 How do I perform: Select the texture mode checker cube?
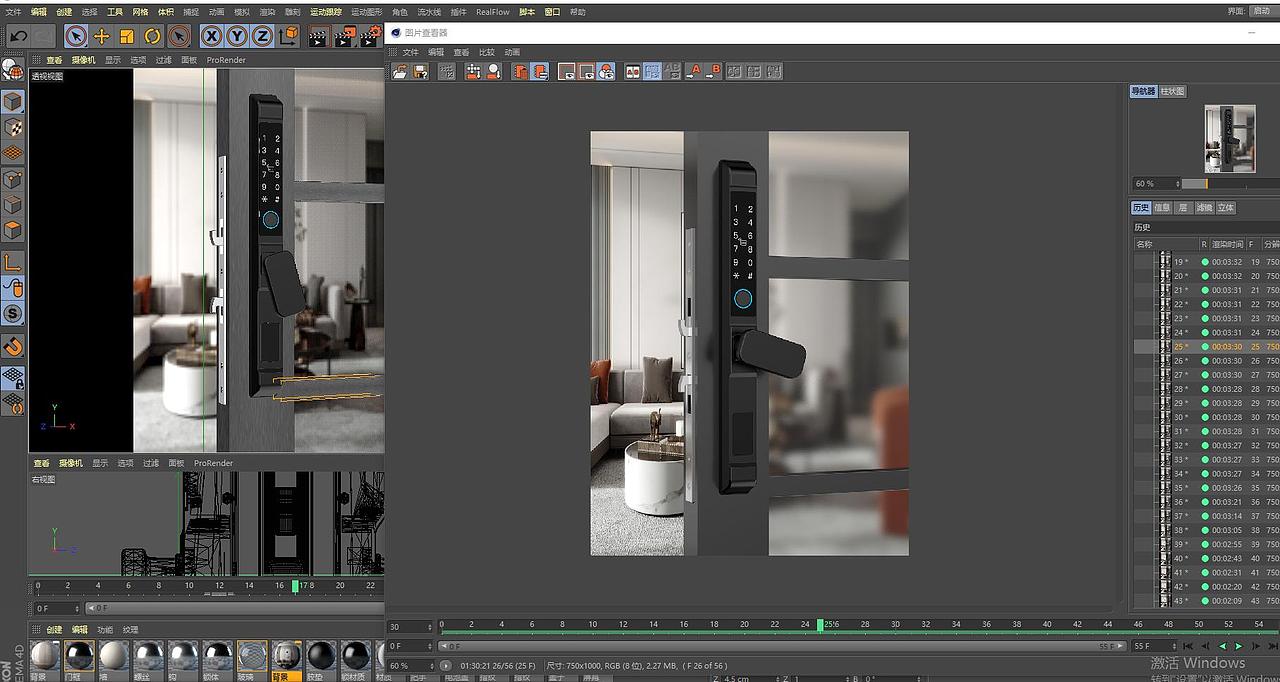pyautogui.click(x=13, y=128)
